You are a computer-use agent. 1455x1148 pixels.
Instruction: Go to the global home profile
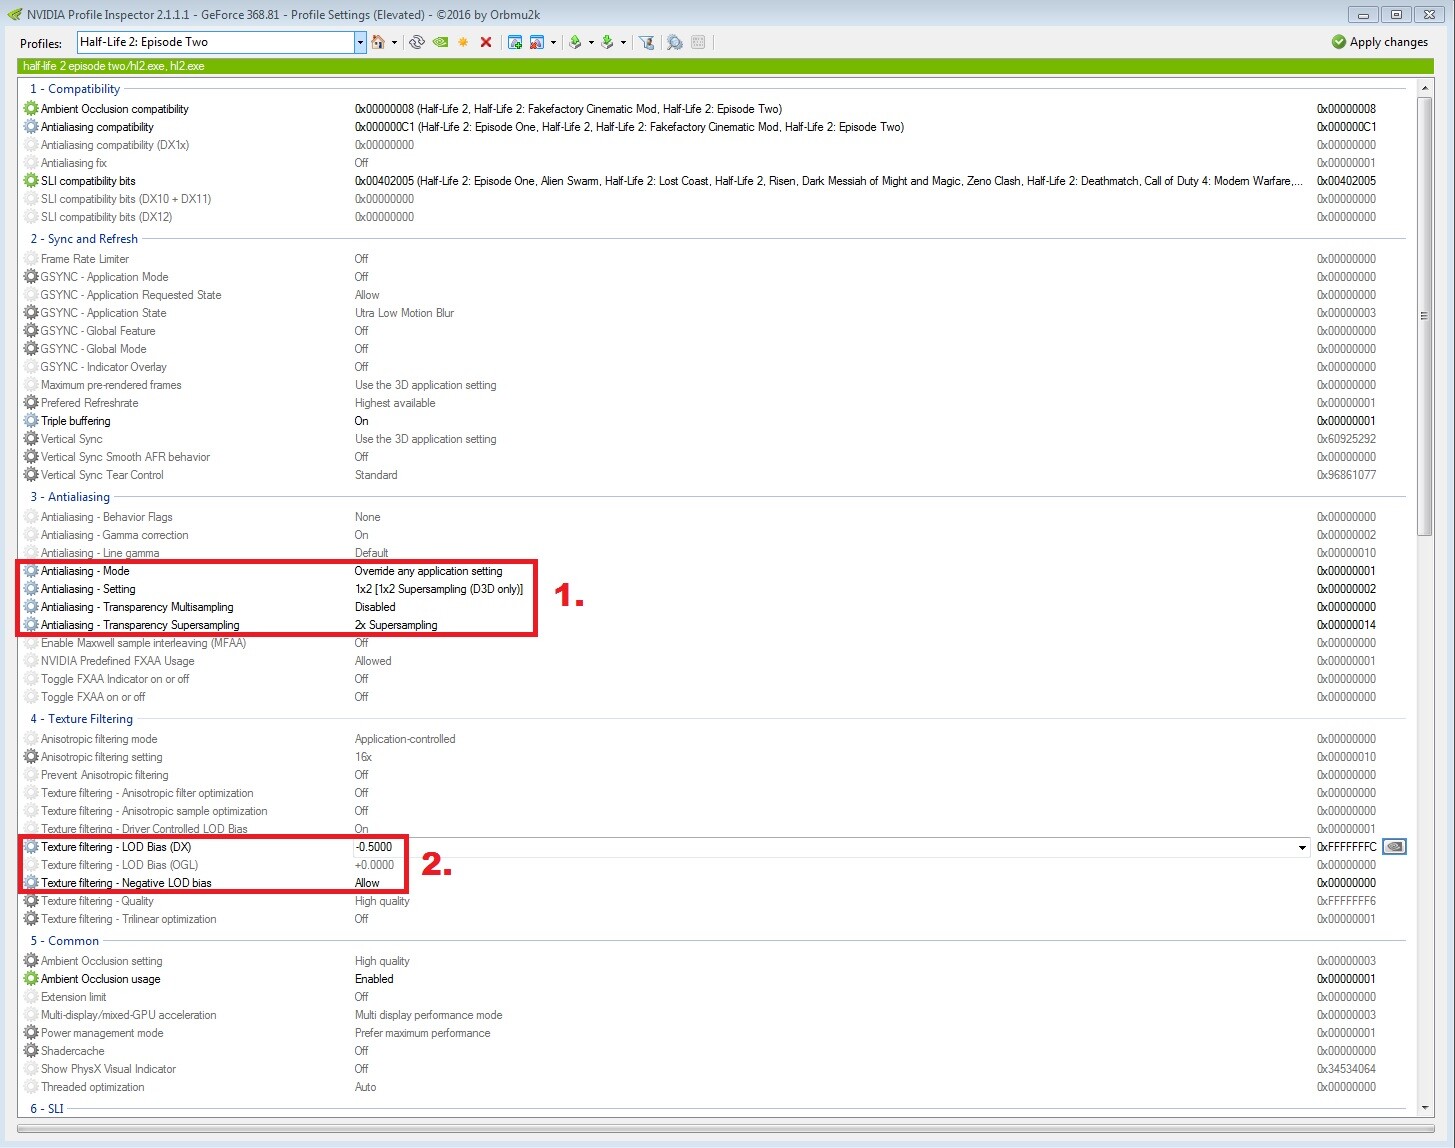click(378, 42)
